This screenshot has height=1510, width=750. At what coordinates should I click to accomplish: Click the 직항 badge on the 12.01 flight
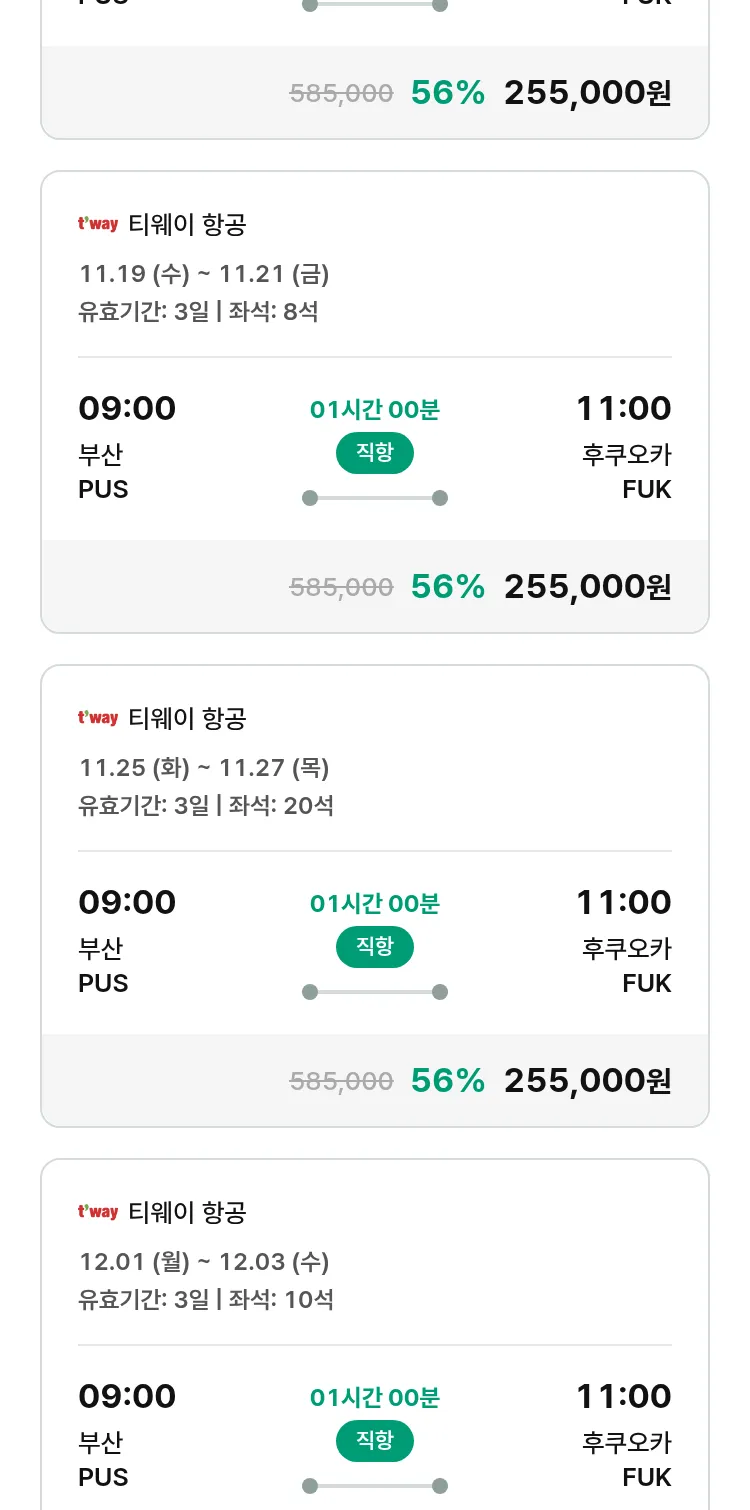point(375,1441)
